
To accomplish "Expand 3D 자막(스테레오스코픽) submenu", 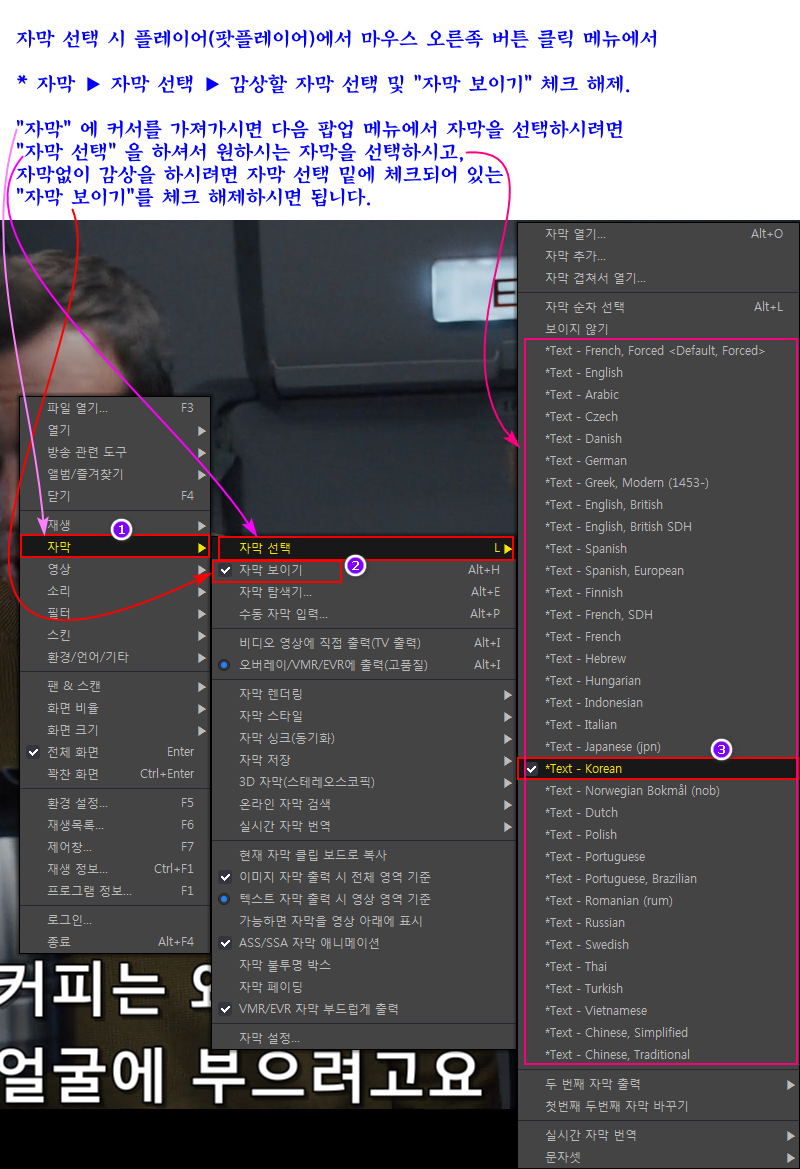I will tap(364, 782).
